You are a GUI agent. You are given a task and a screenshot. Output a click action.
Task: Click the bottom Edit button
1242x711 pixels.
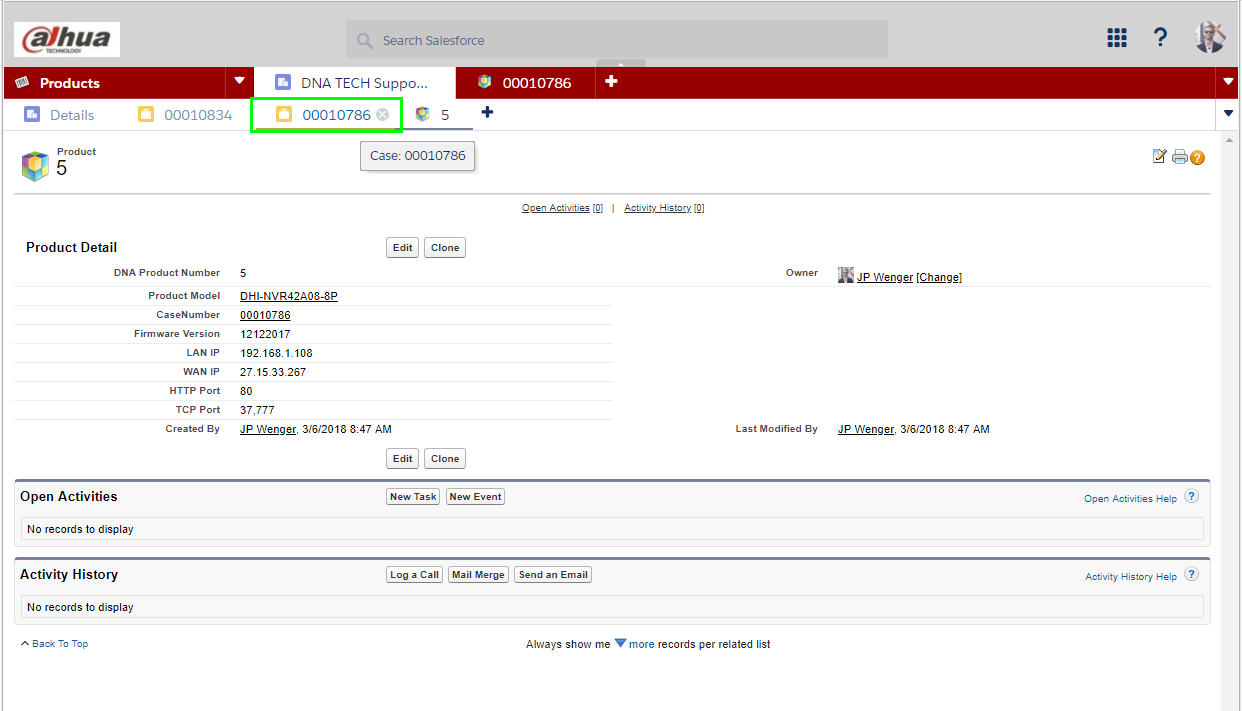click(x=402, y=459)
